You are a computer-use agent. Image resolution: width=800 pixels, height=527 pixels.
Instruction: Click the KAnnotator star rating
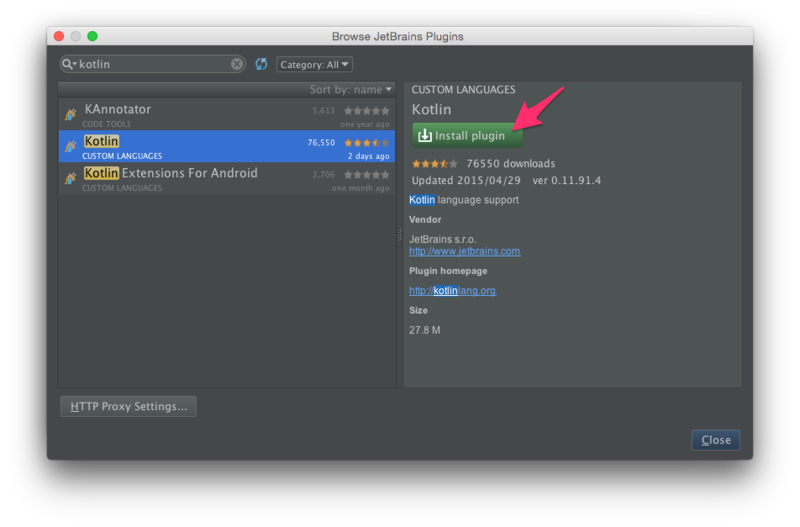pyautogui.click(x=366, y=111)
